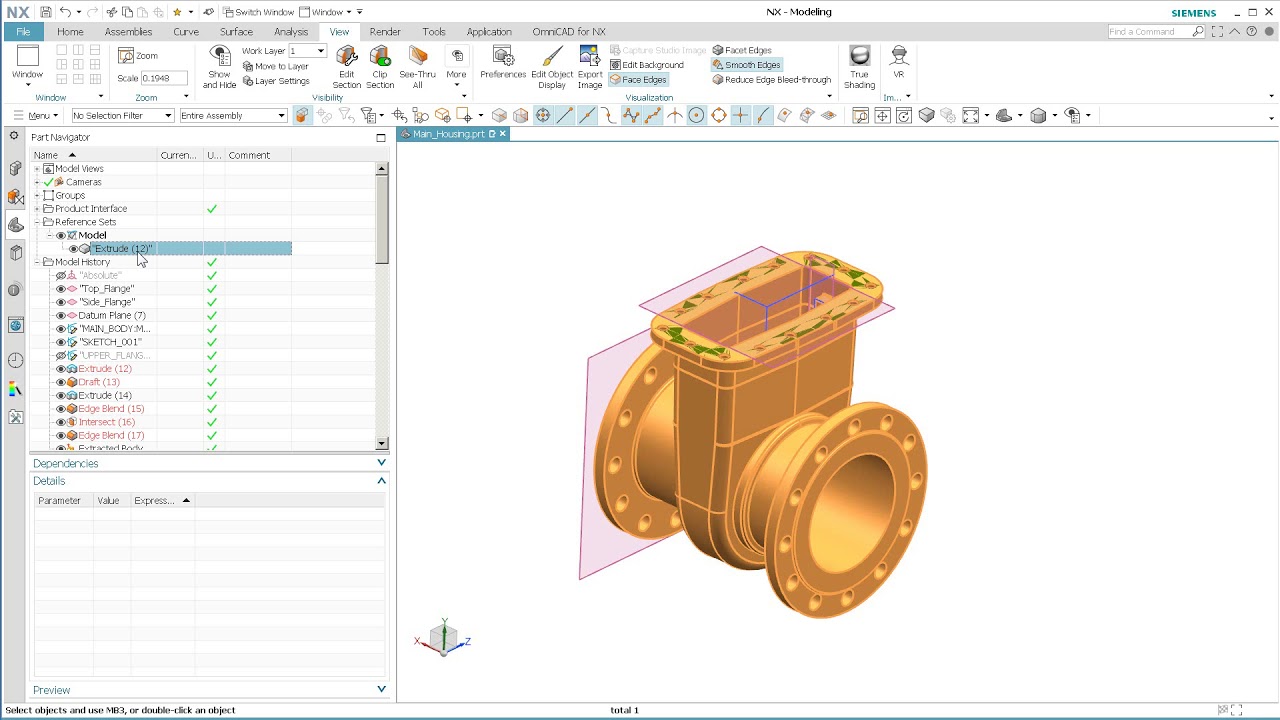Screen dimensions: 1280x720
Task: Open Layer Settings
Action: [x=276, y=81]
